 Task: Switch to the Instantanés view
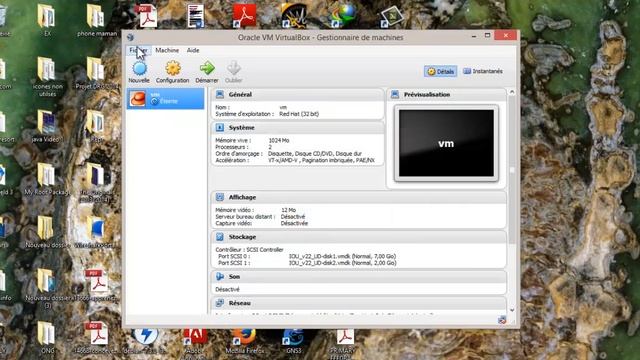click(x=483, y=71)
